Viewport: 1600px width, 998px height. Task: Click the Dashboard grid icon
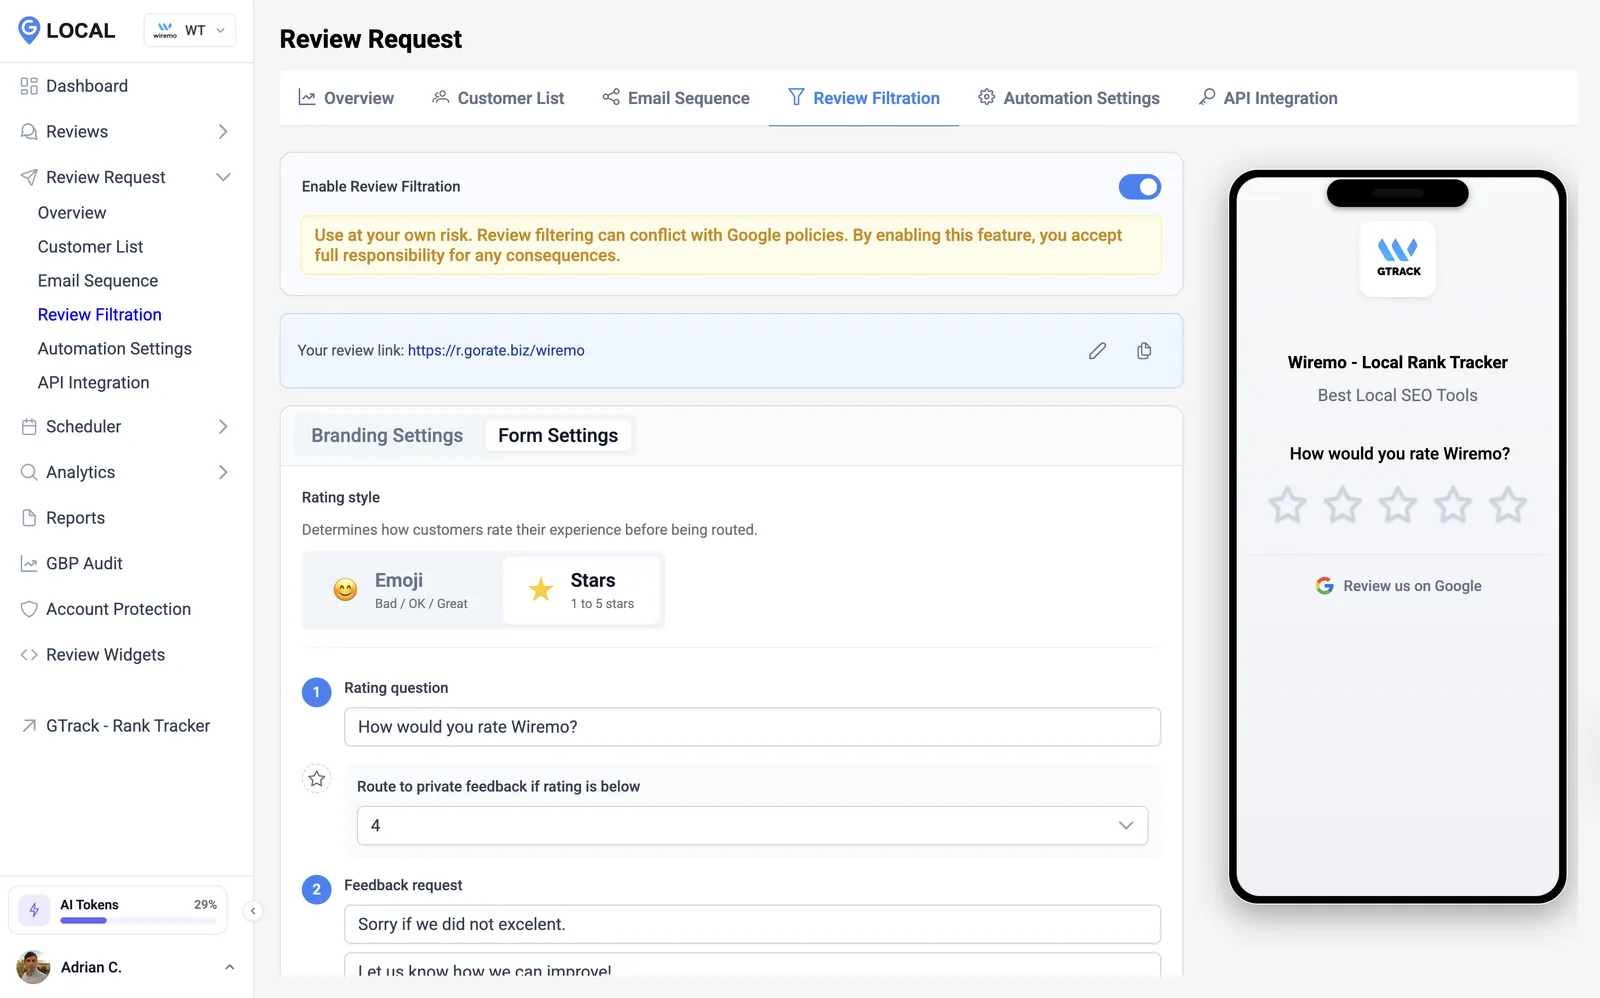point(29,86)
